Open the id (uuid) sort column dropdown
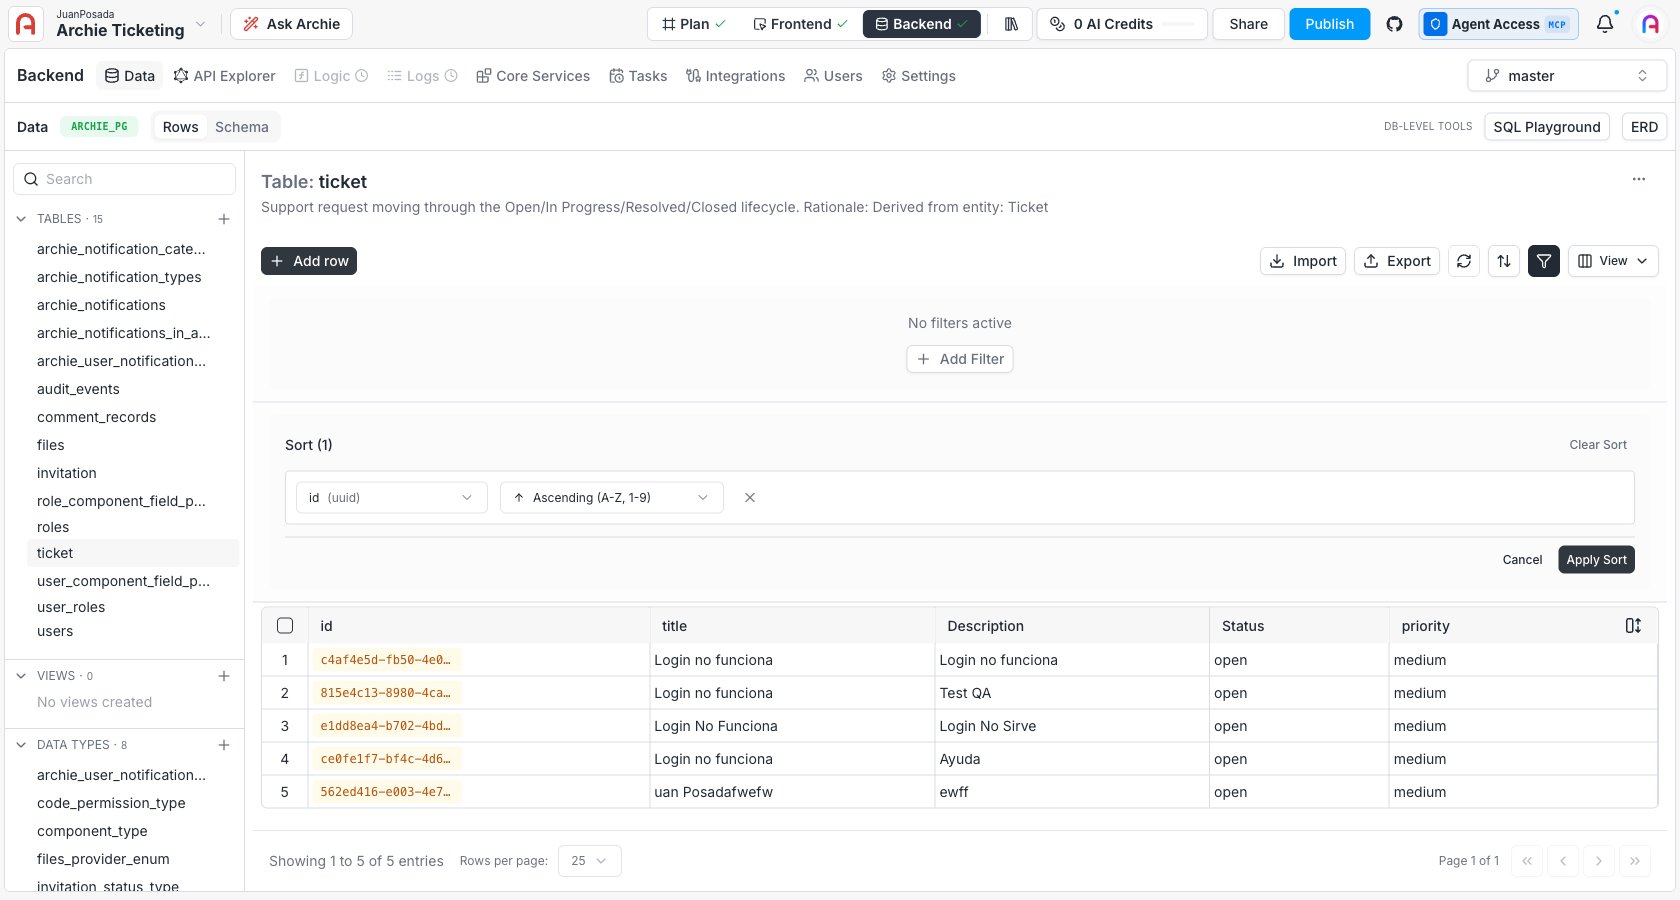Image resolution: width=1680 pixels, height=900 pixels. [x=392, y=497]
